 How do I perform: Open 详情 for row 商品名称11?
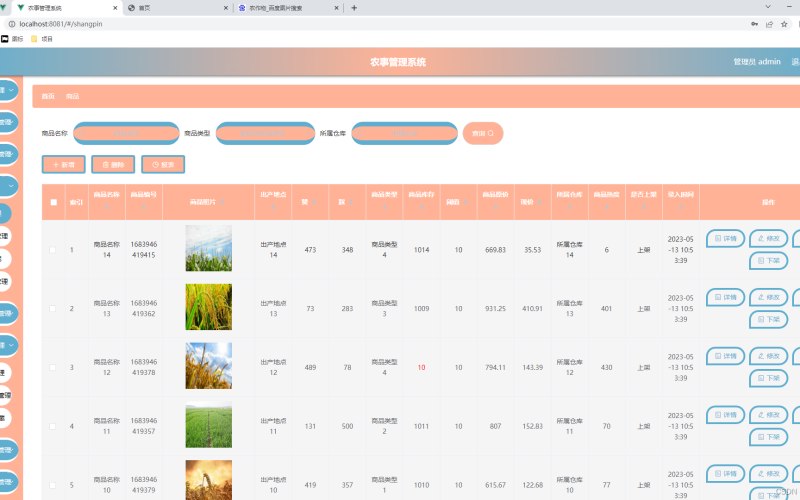click(x=726, y=415)
